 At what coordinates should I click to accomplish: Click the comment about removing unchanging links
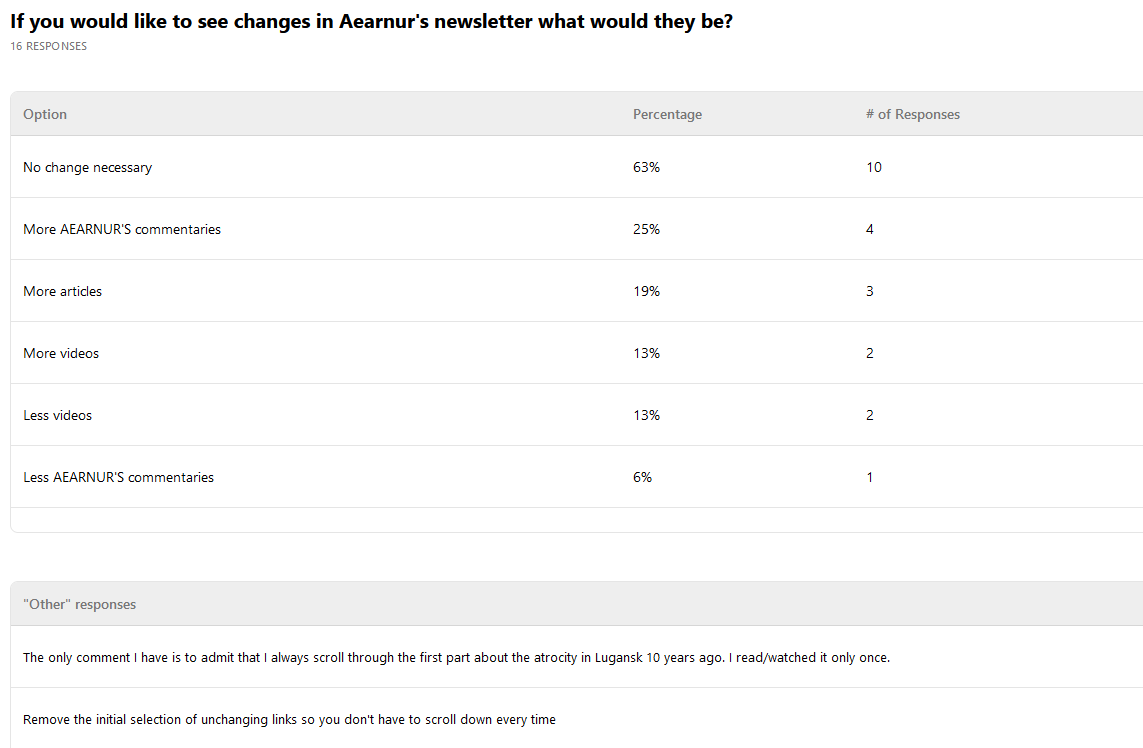(289, 719)
